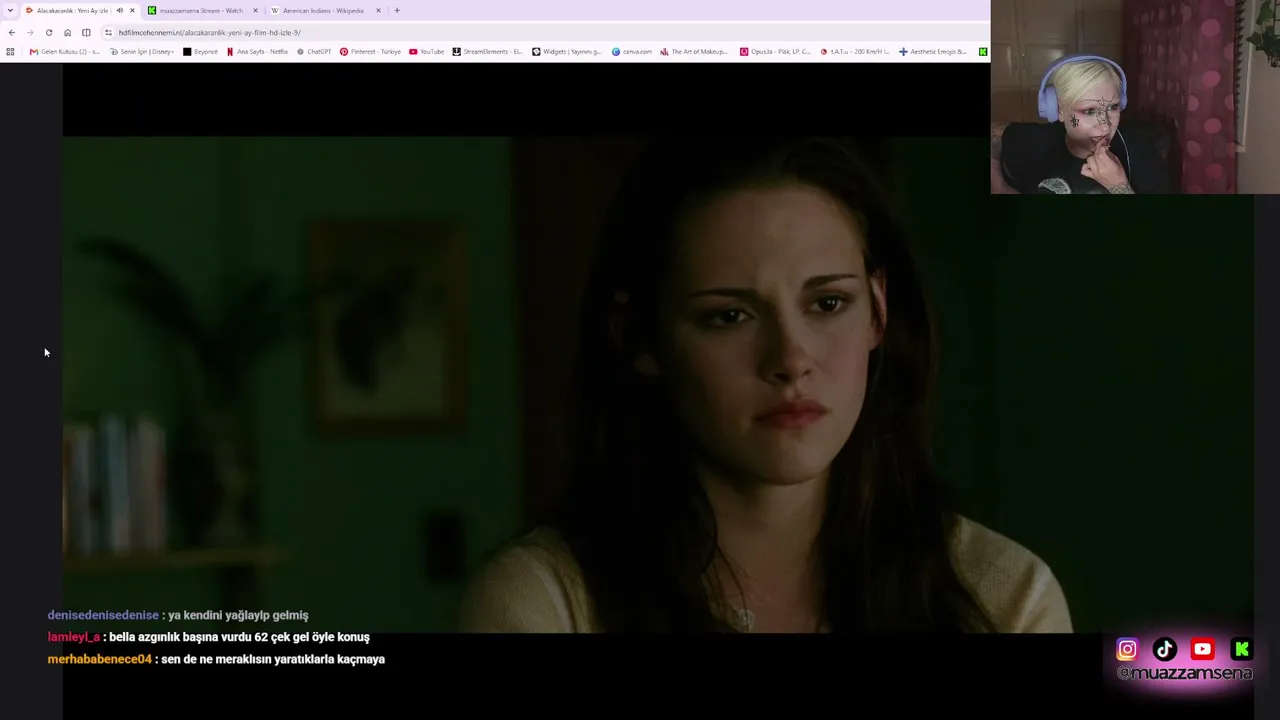Go forward to the next page
Image resolution: width=1280 pixels, height=720 pixels.
point(30,32)
